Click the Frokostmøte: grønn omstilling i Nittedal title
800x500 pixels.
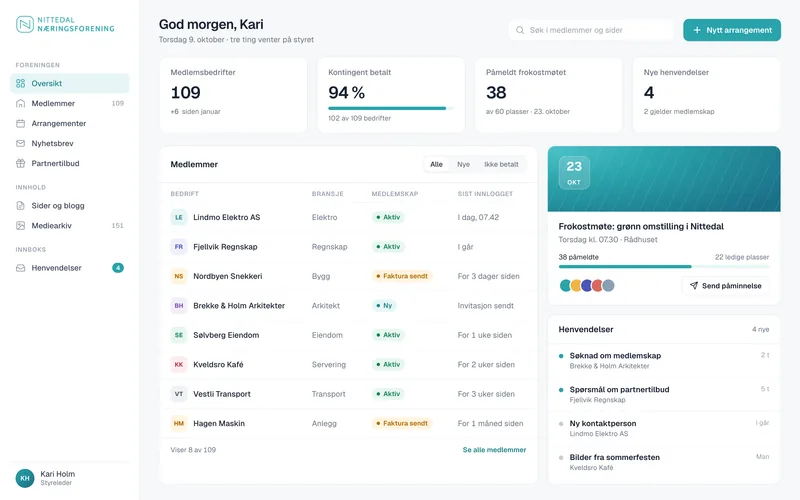[641, 227]
